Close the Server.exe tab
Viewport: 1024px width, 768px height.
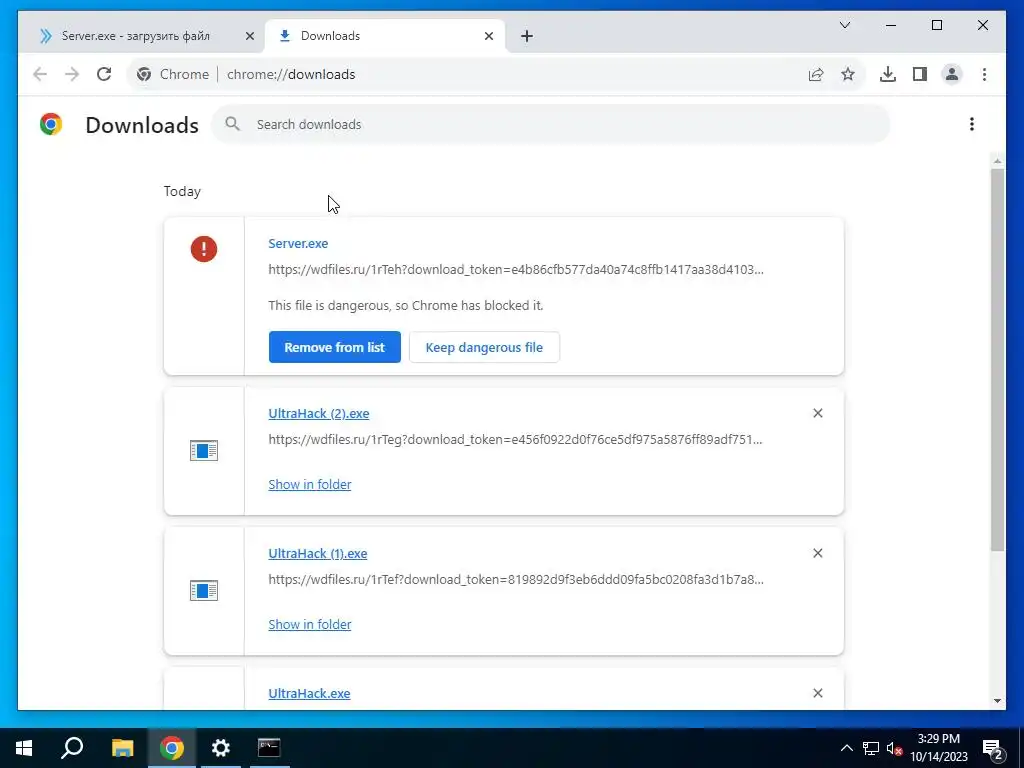point(249,36)
